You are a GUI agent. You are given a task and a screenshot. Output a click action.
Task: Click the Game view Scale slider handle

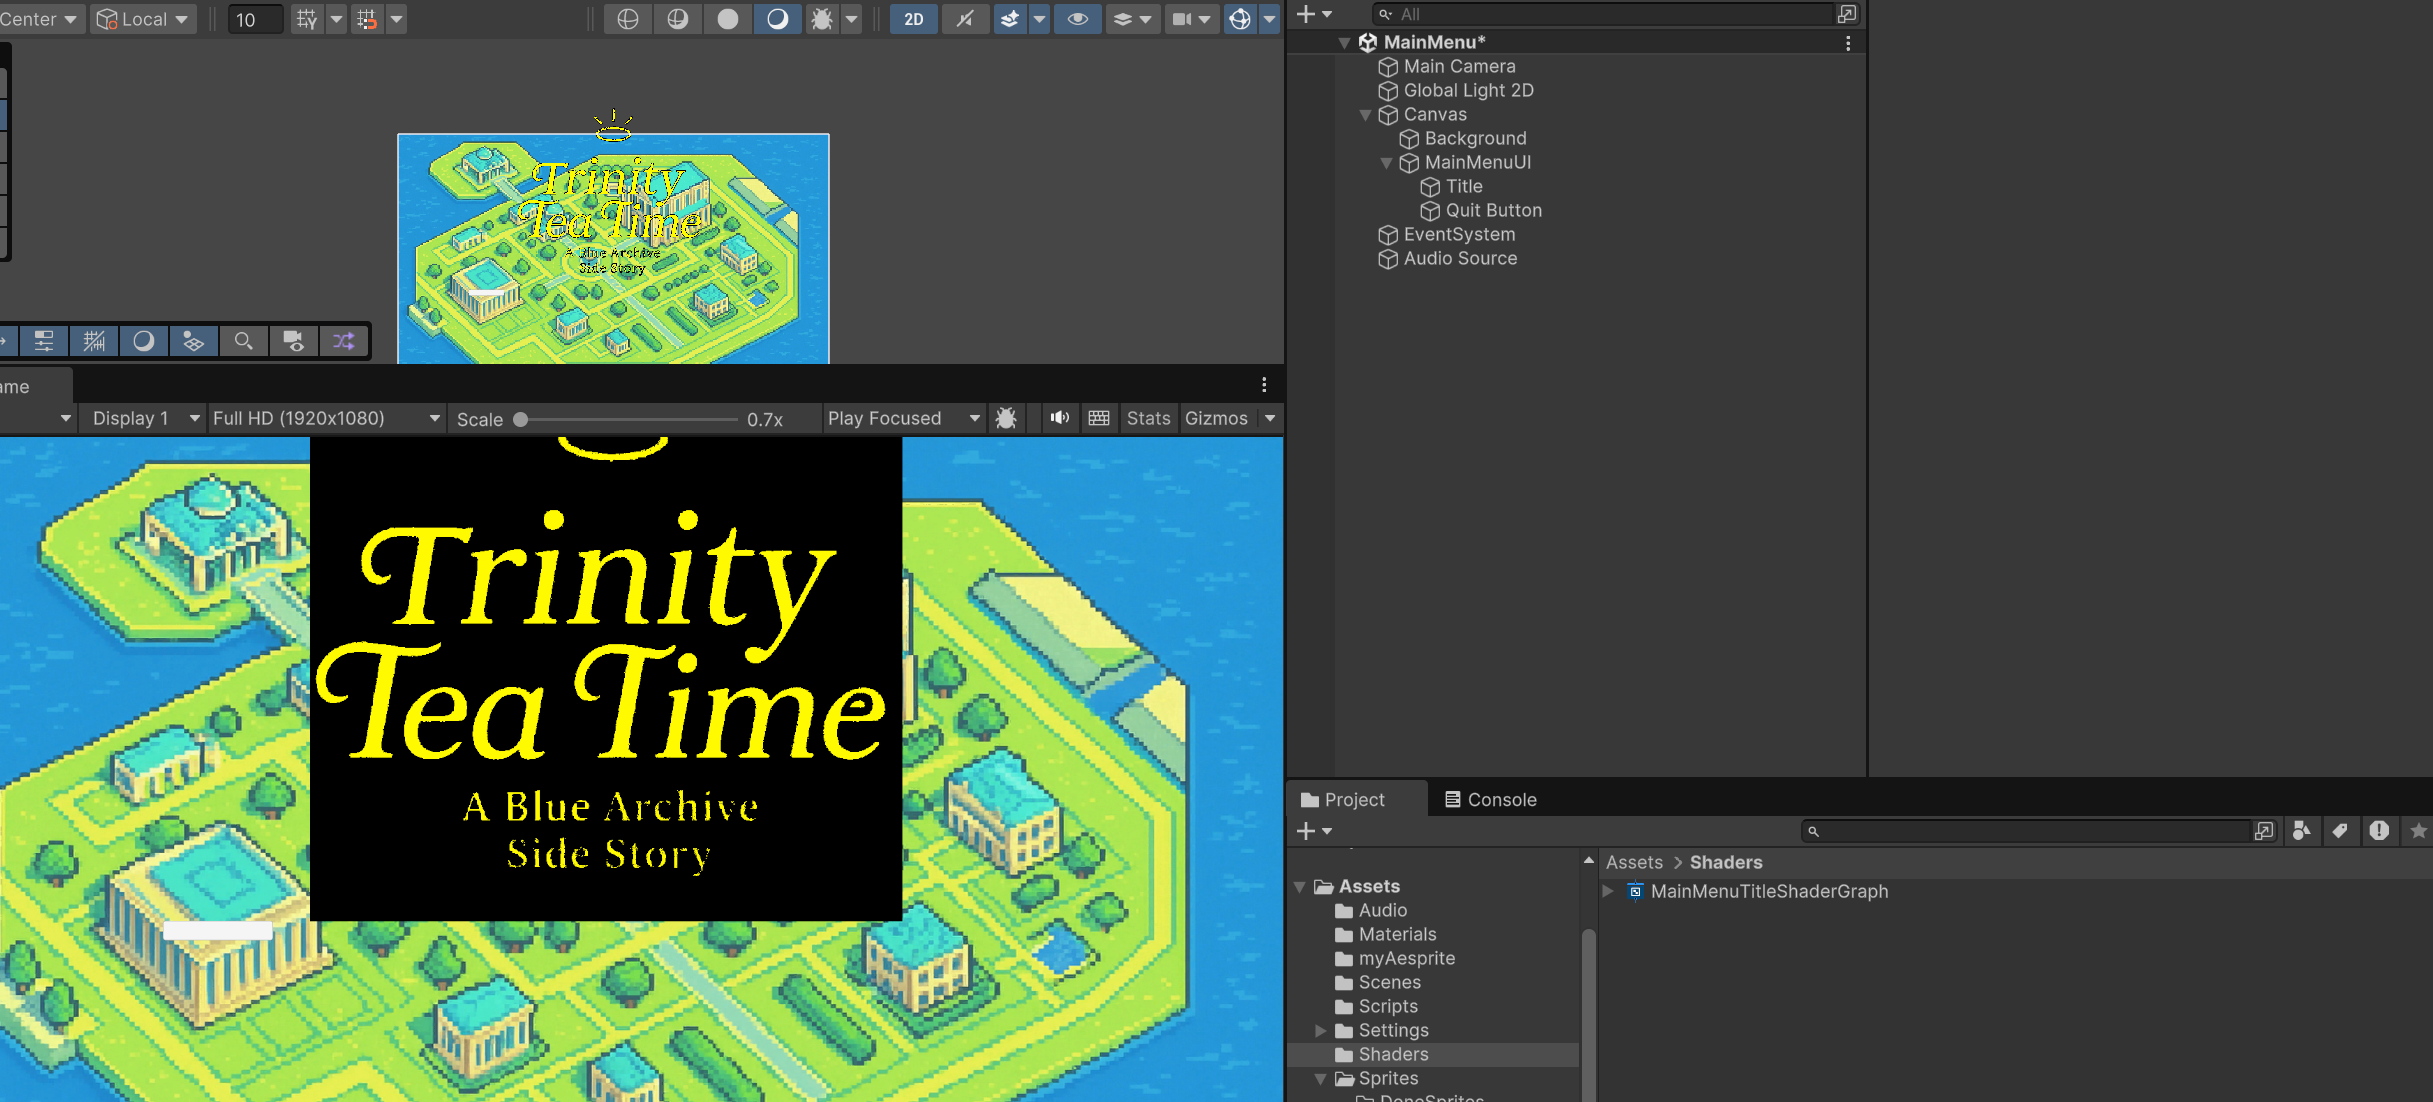521,419
